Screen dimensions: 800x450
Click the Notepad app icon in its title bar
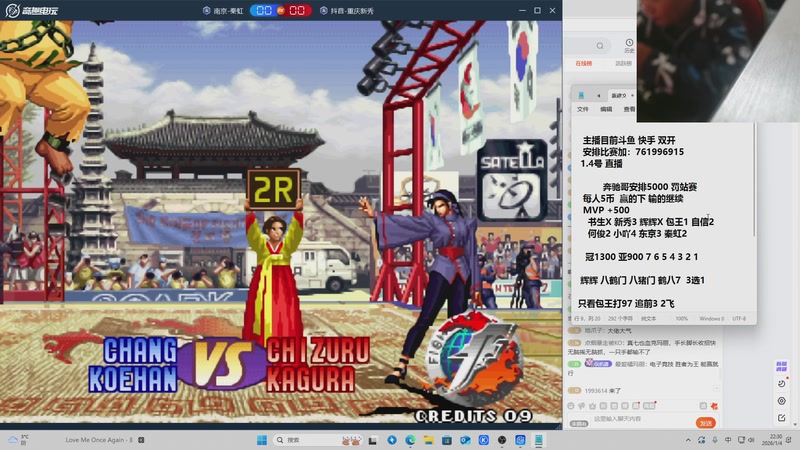(581, 95)
